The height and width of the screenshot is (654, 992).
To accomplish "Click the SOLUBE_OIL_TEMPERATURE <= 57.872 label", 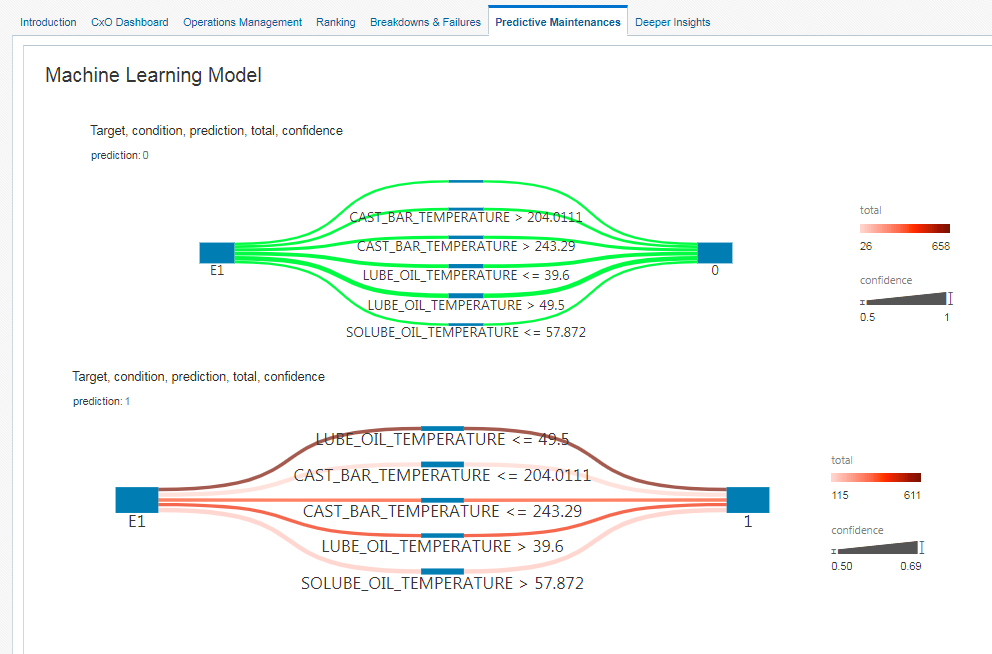I will [x=467, y=331].
